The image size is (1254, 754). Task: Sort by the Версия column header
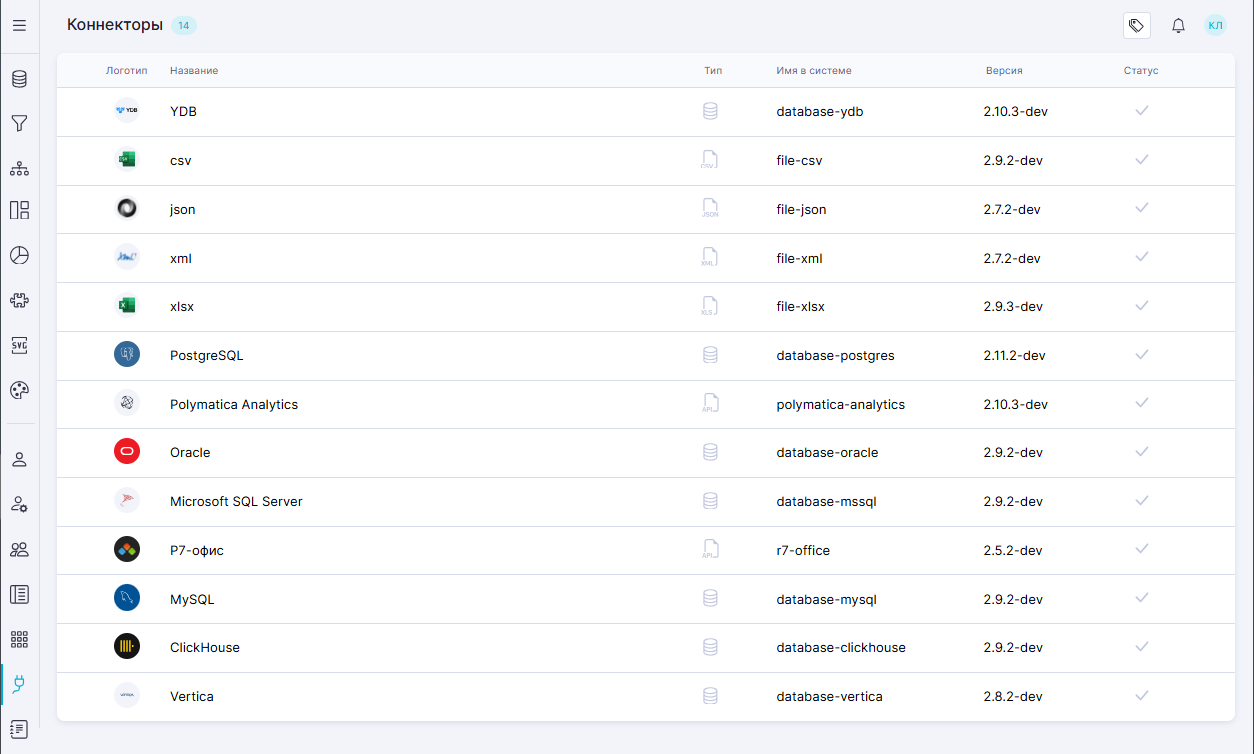[x=1004, y=71]
